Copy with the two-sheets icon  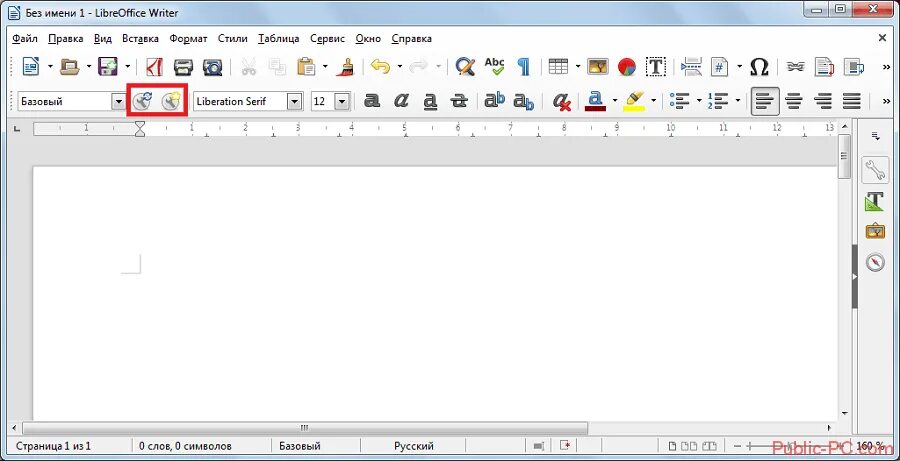278,67
